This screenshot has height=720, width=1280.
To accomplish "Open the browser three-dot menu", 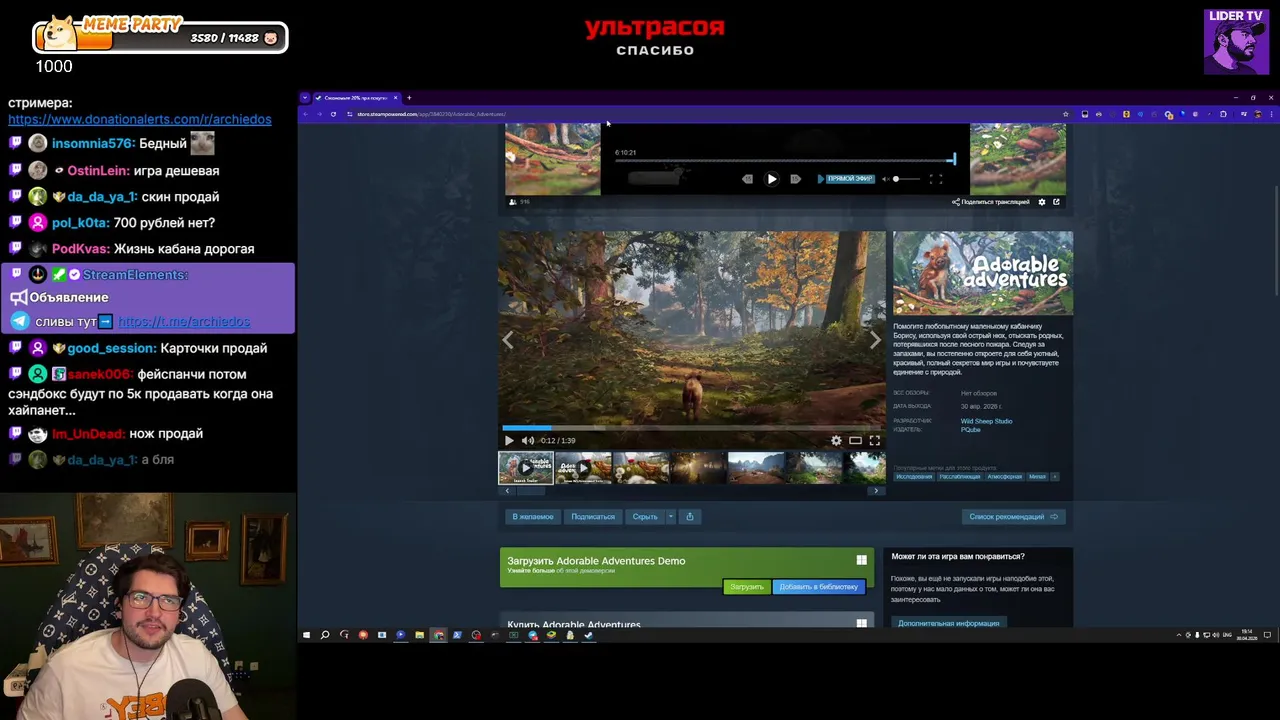I will (1271, 114).
